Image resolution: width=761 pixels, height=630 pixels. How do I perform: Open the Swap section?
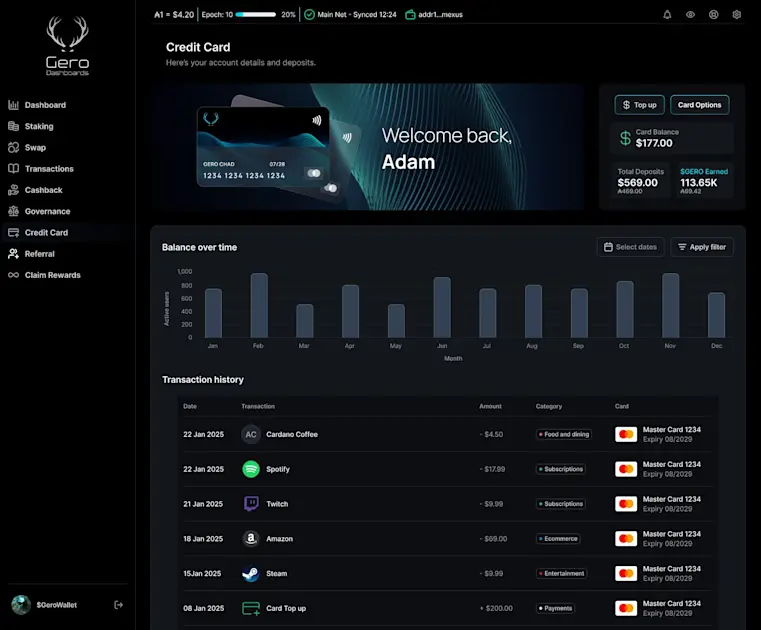[x=27, y=148]
